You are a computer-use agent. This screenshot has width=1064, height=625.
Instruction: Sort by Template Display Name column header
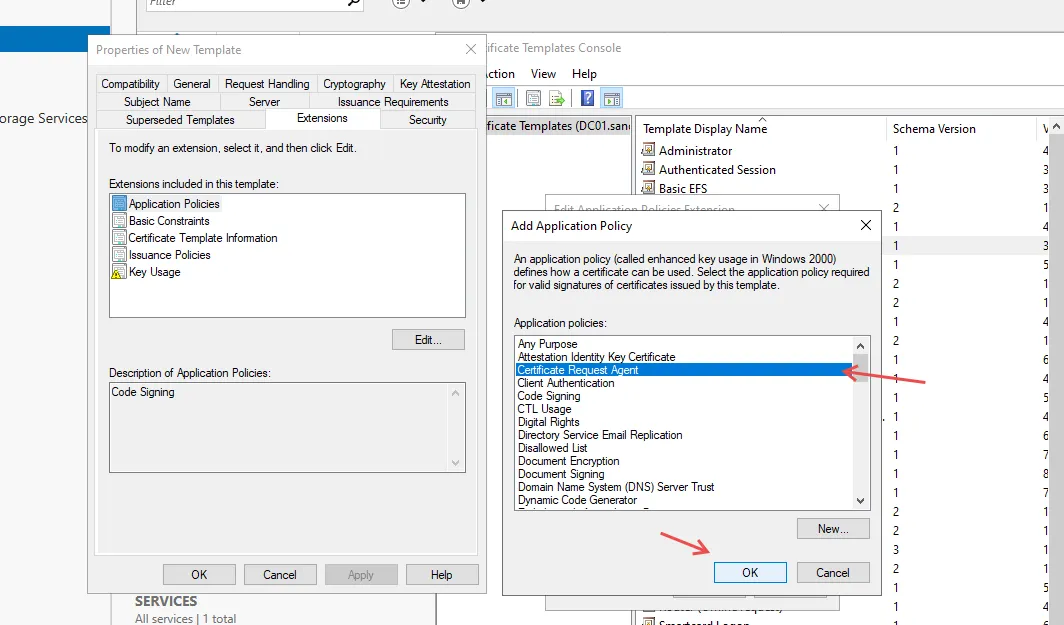[705, 129]
